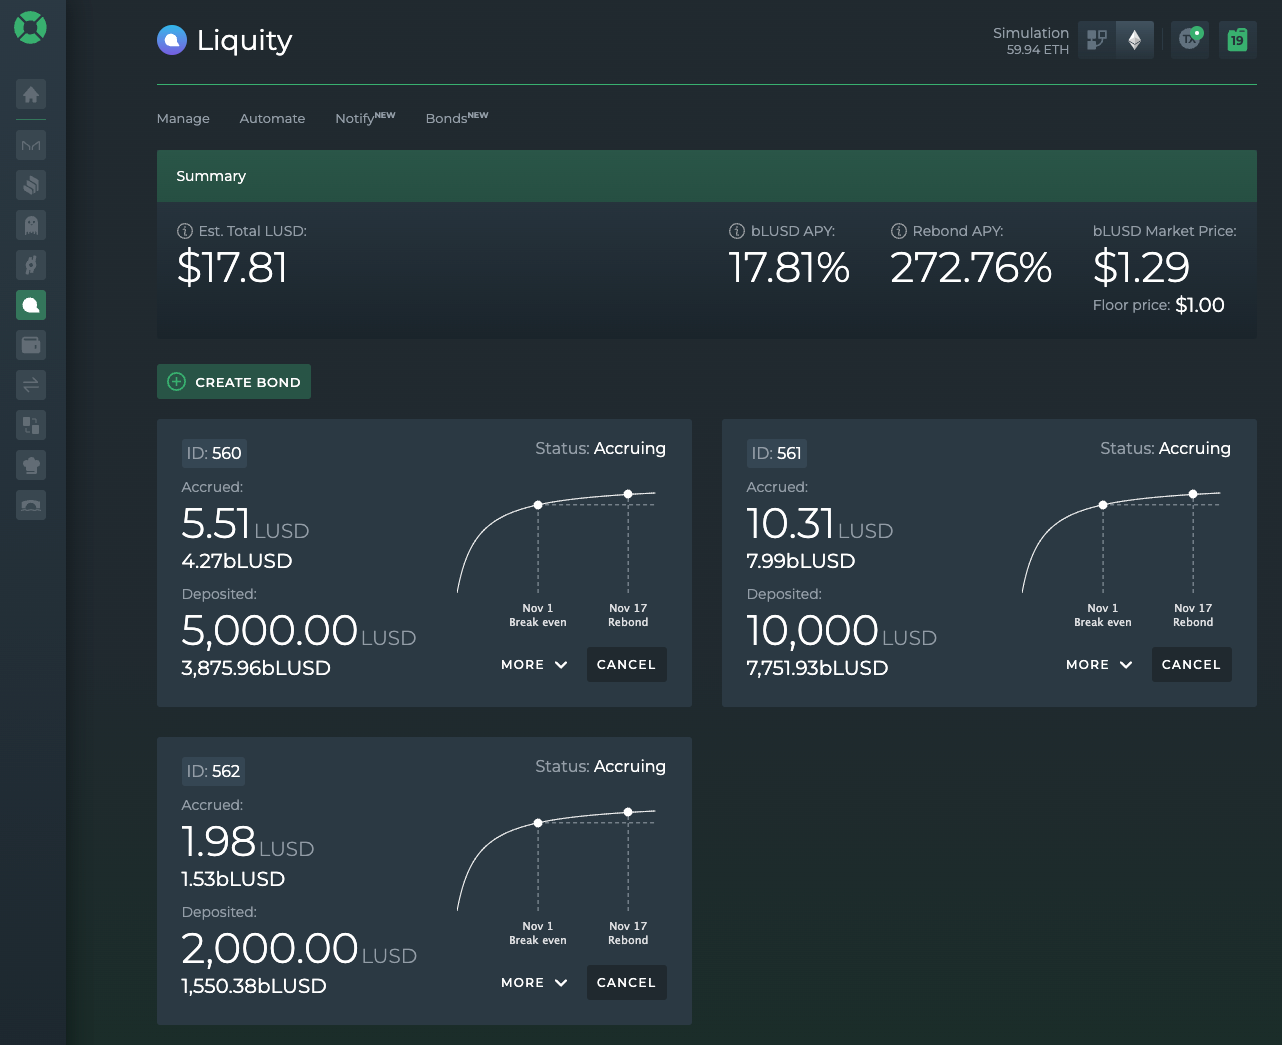
Task: Open the bridge icon in sidebar
Action: pos(31,505)
